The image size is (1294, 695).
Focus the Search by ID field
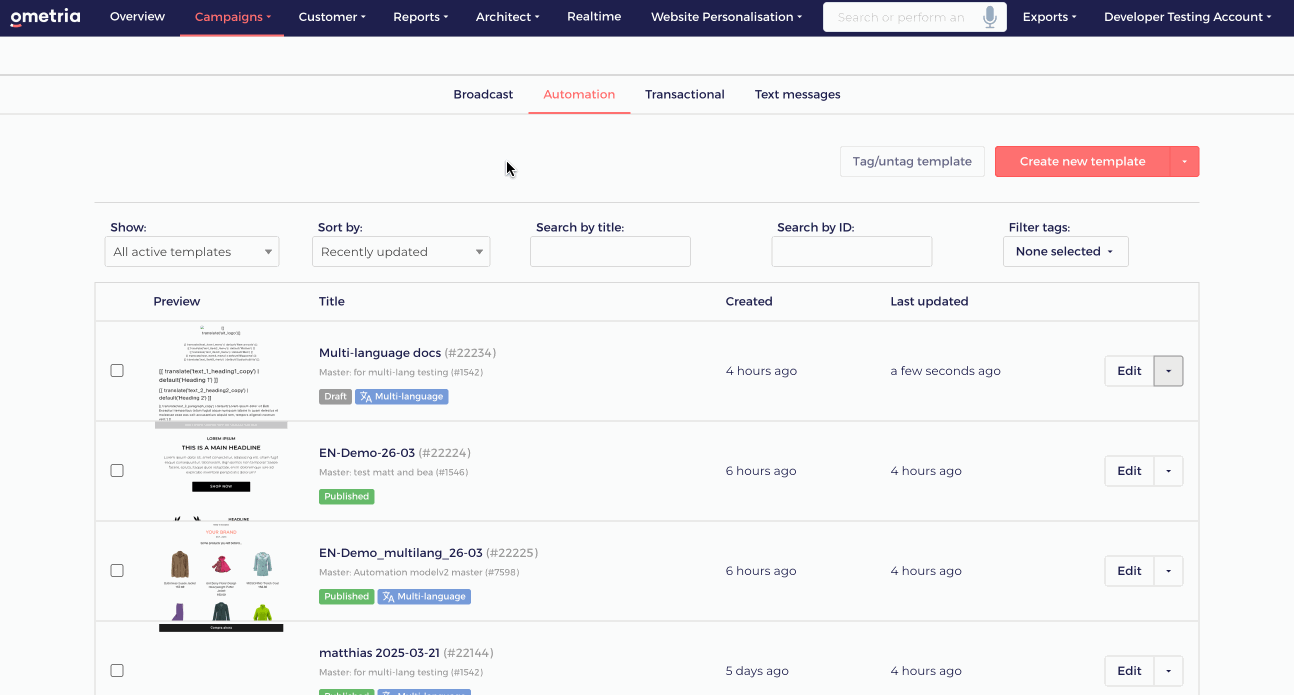point(852,252)
